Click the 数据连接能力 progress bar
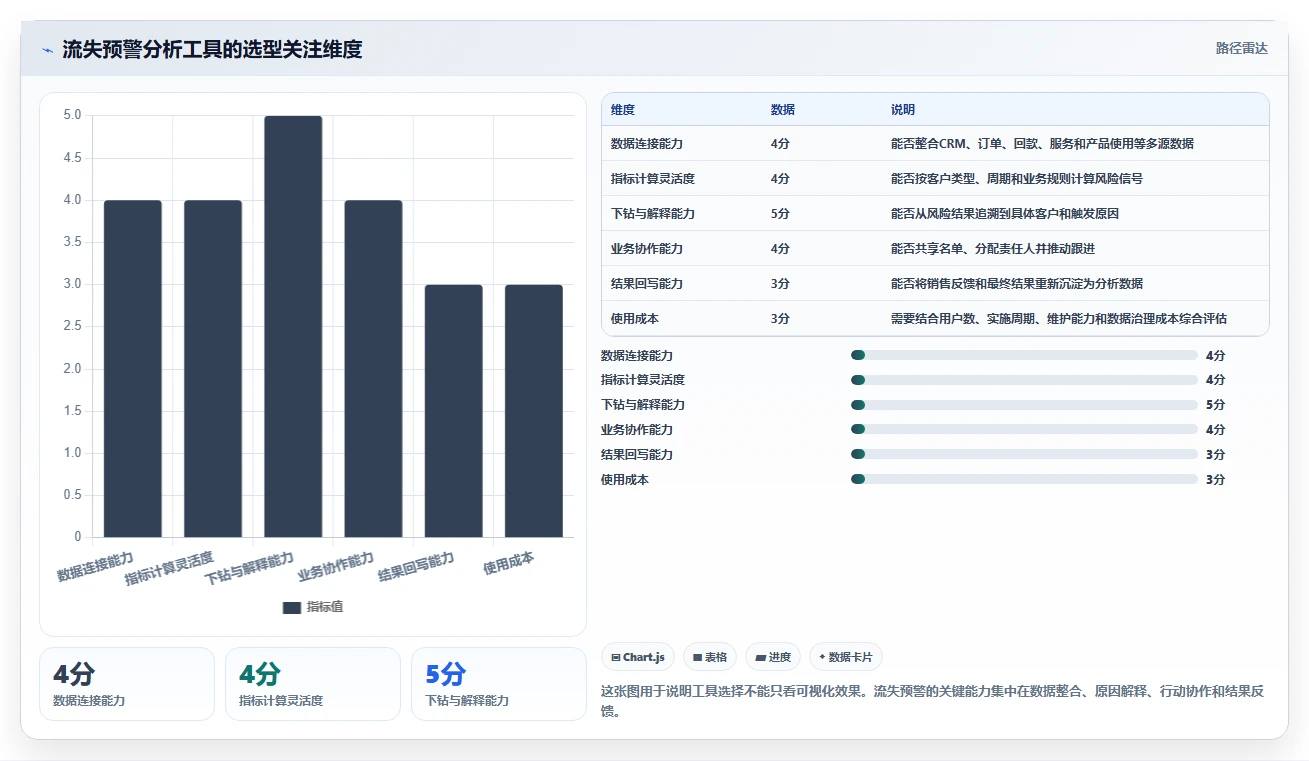This screenshot has height=761, width=1309. 1024,355
